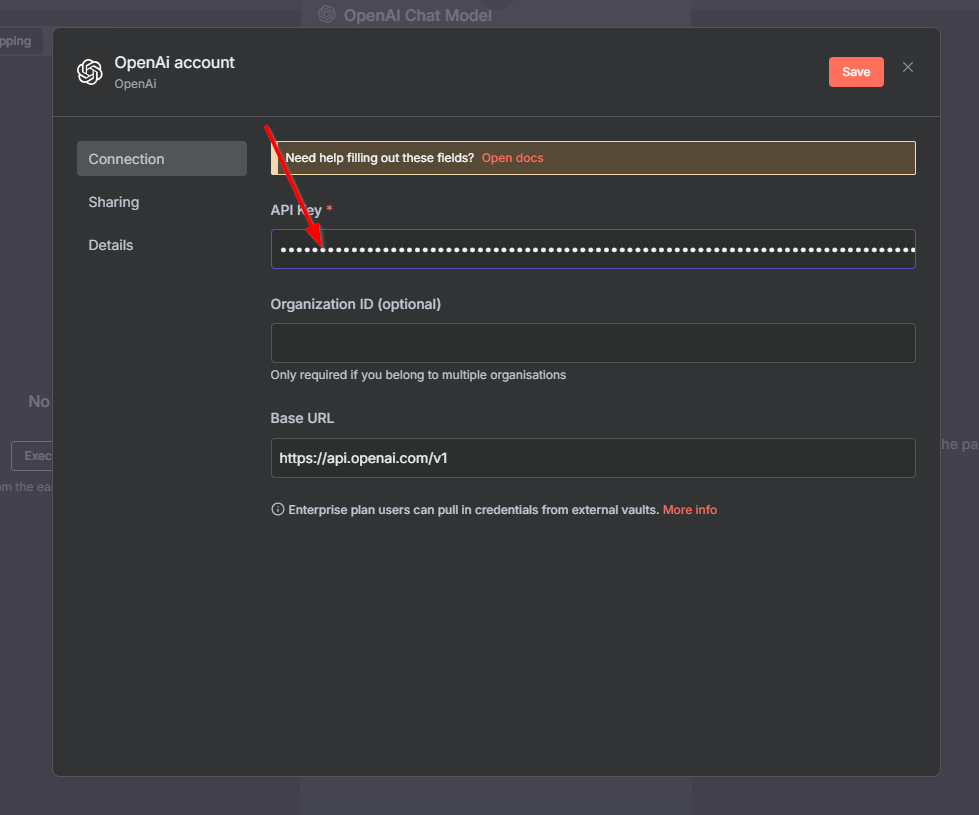This screenshot has height=815, width=979.
Task: Click the OpenAI logo icon in dialog header
Action: tap(90, 72)
